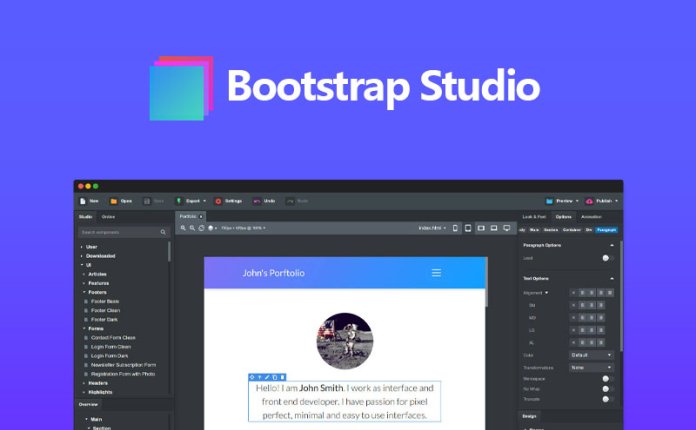Select the tablet landscape viewport icon
The image size is (696, 430).
click(481, 228)
